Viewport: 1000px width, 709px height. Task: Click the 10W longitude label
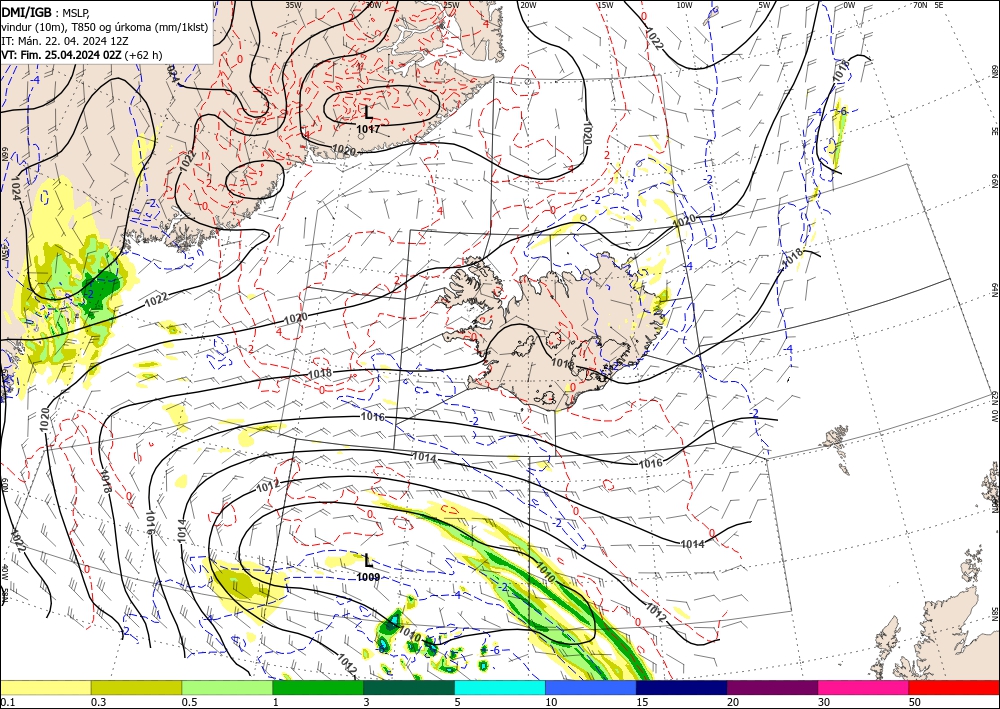click(x=684, y=5)
